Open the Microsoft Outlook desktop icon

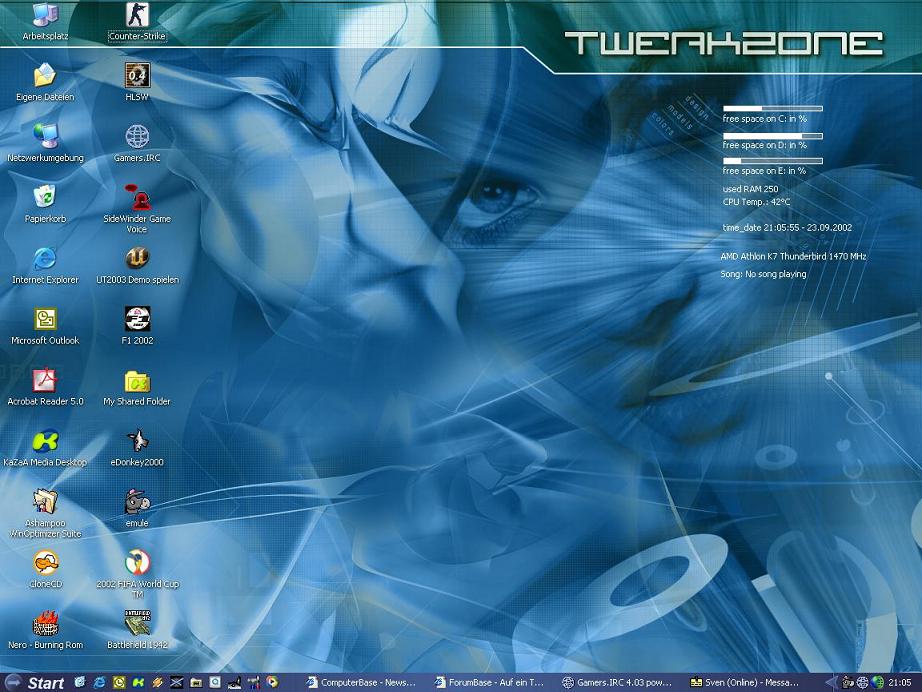click(x=45, y=326)
